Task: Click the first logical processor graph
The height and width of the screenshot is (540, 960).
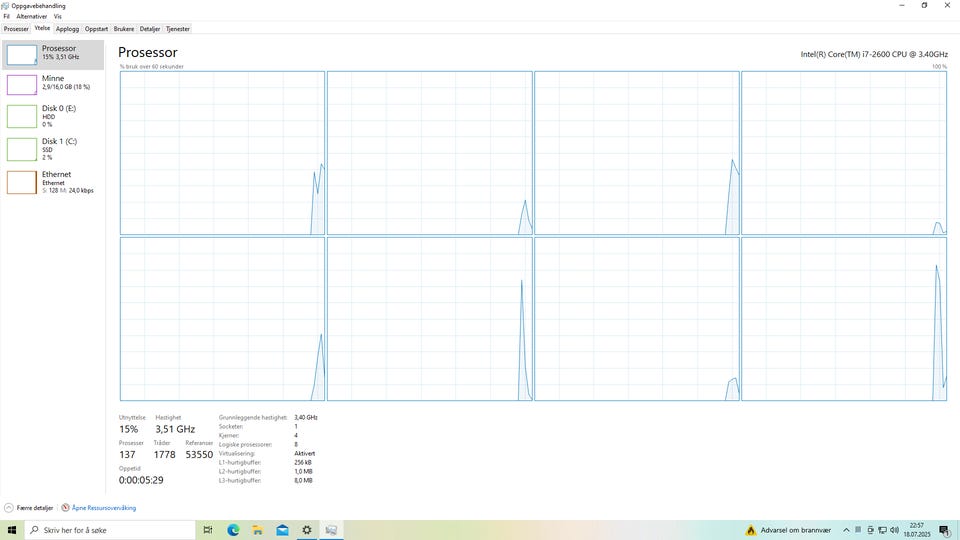Action: pyautogui.click(x=222, y=153)
